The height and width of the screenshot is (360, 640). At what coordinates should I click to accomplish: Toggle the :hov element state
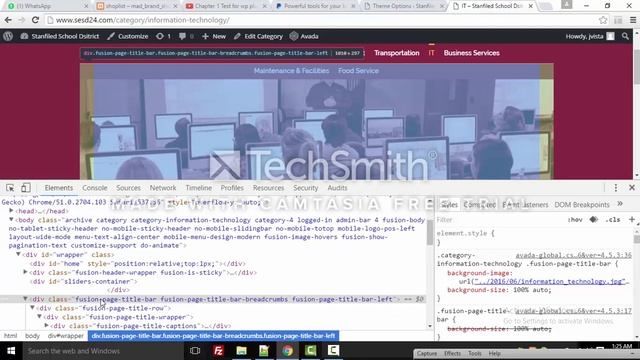[x=575, y=220]
